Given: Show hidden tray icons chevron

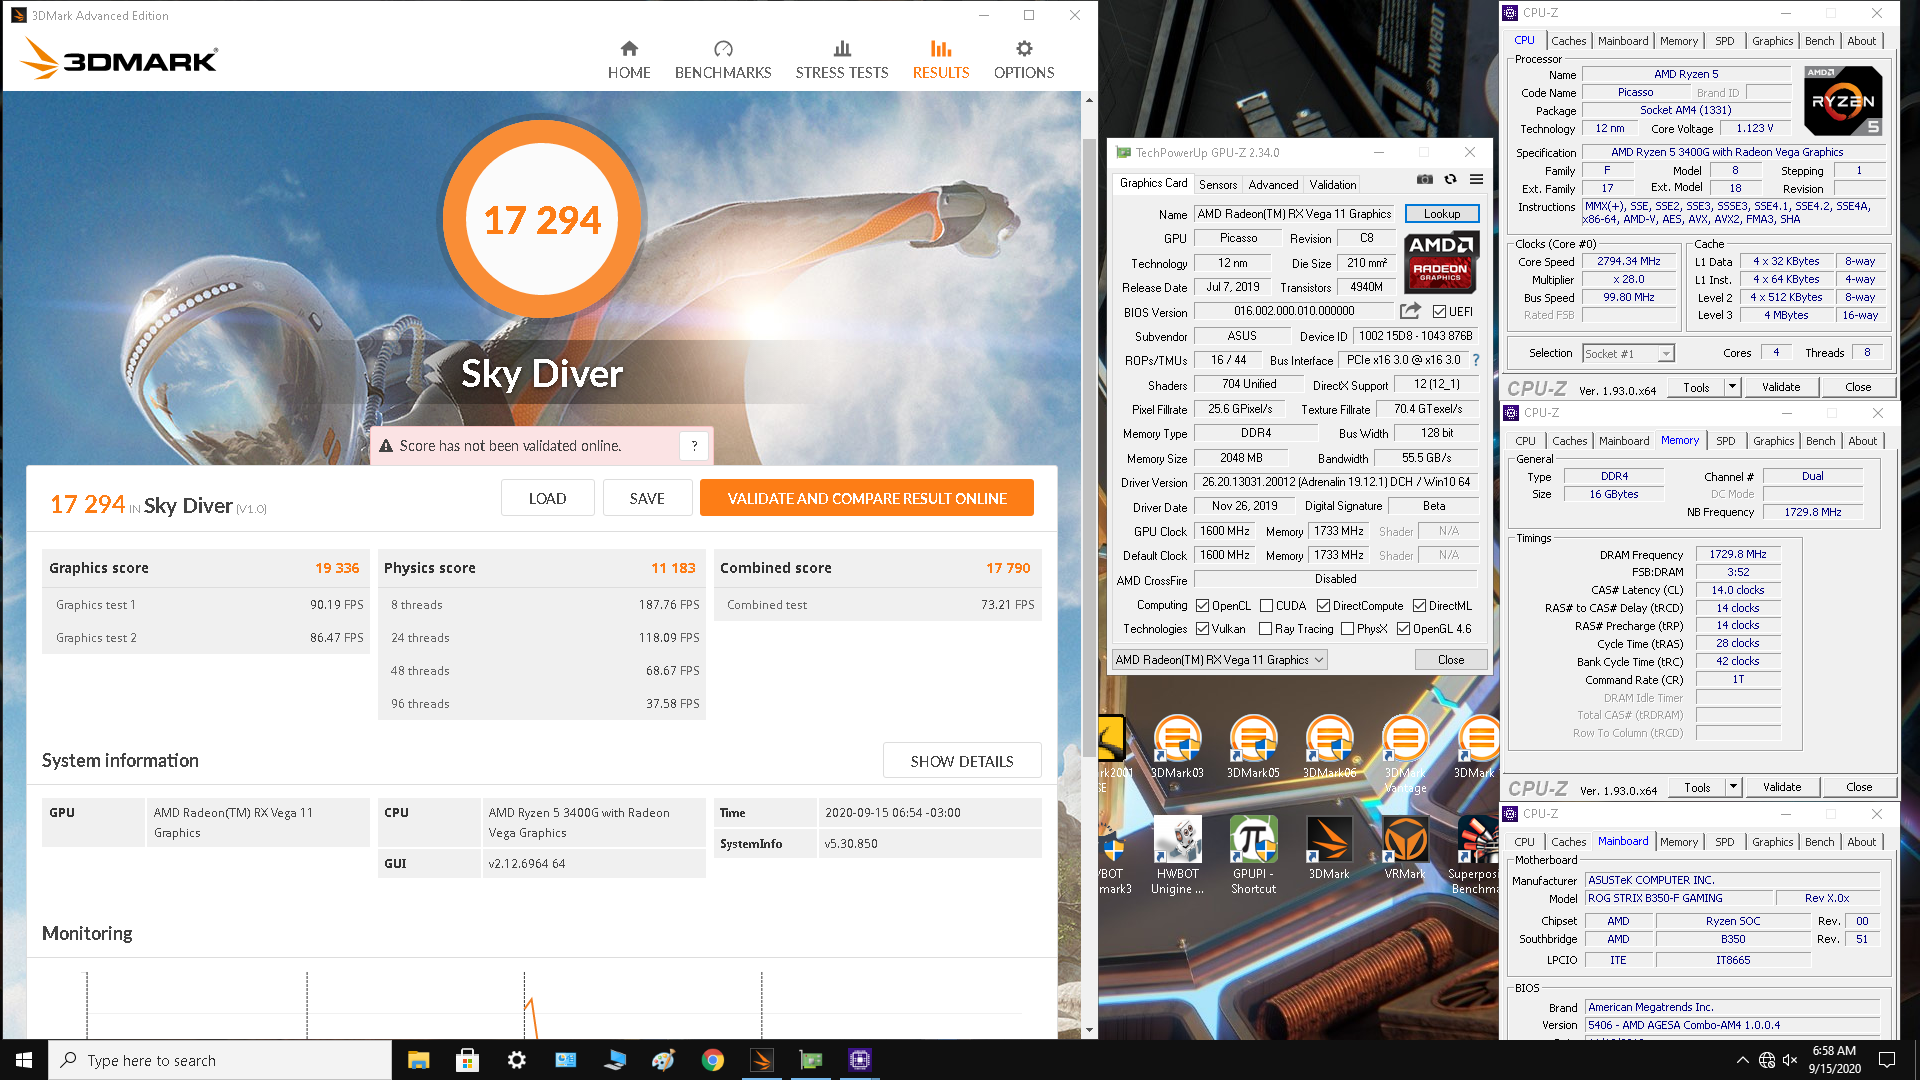Looking at the screenshot, I should point(1742,1060).
